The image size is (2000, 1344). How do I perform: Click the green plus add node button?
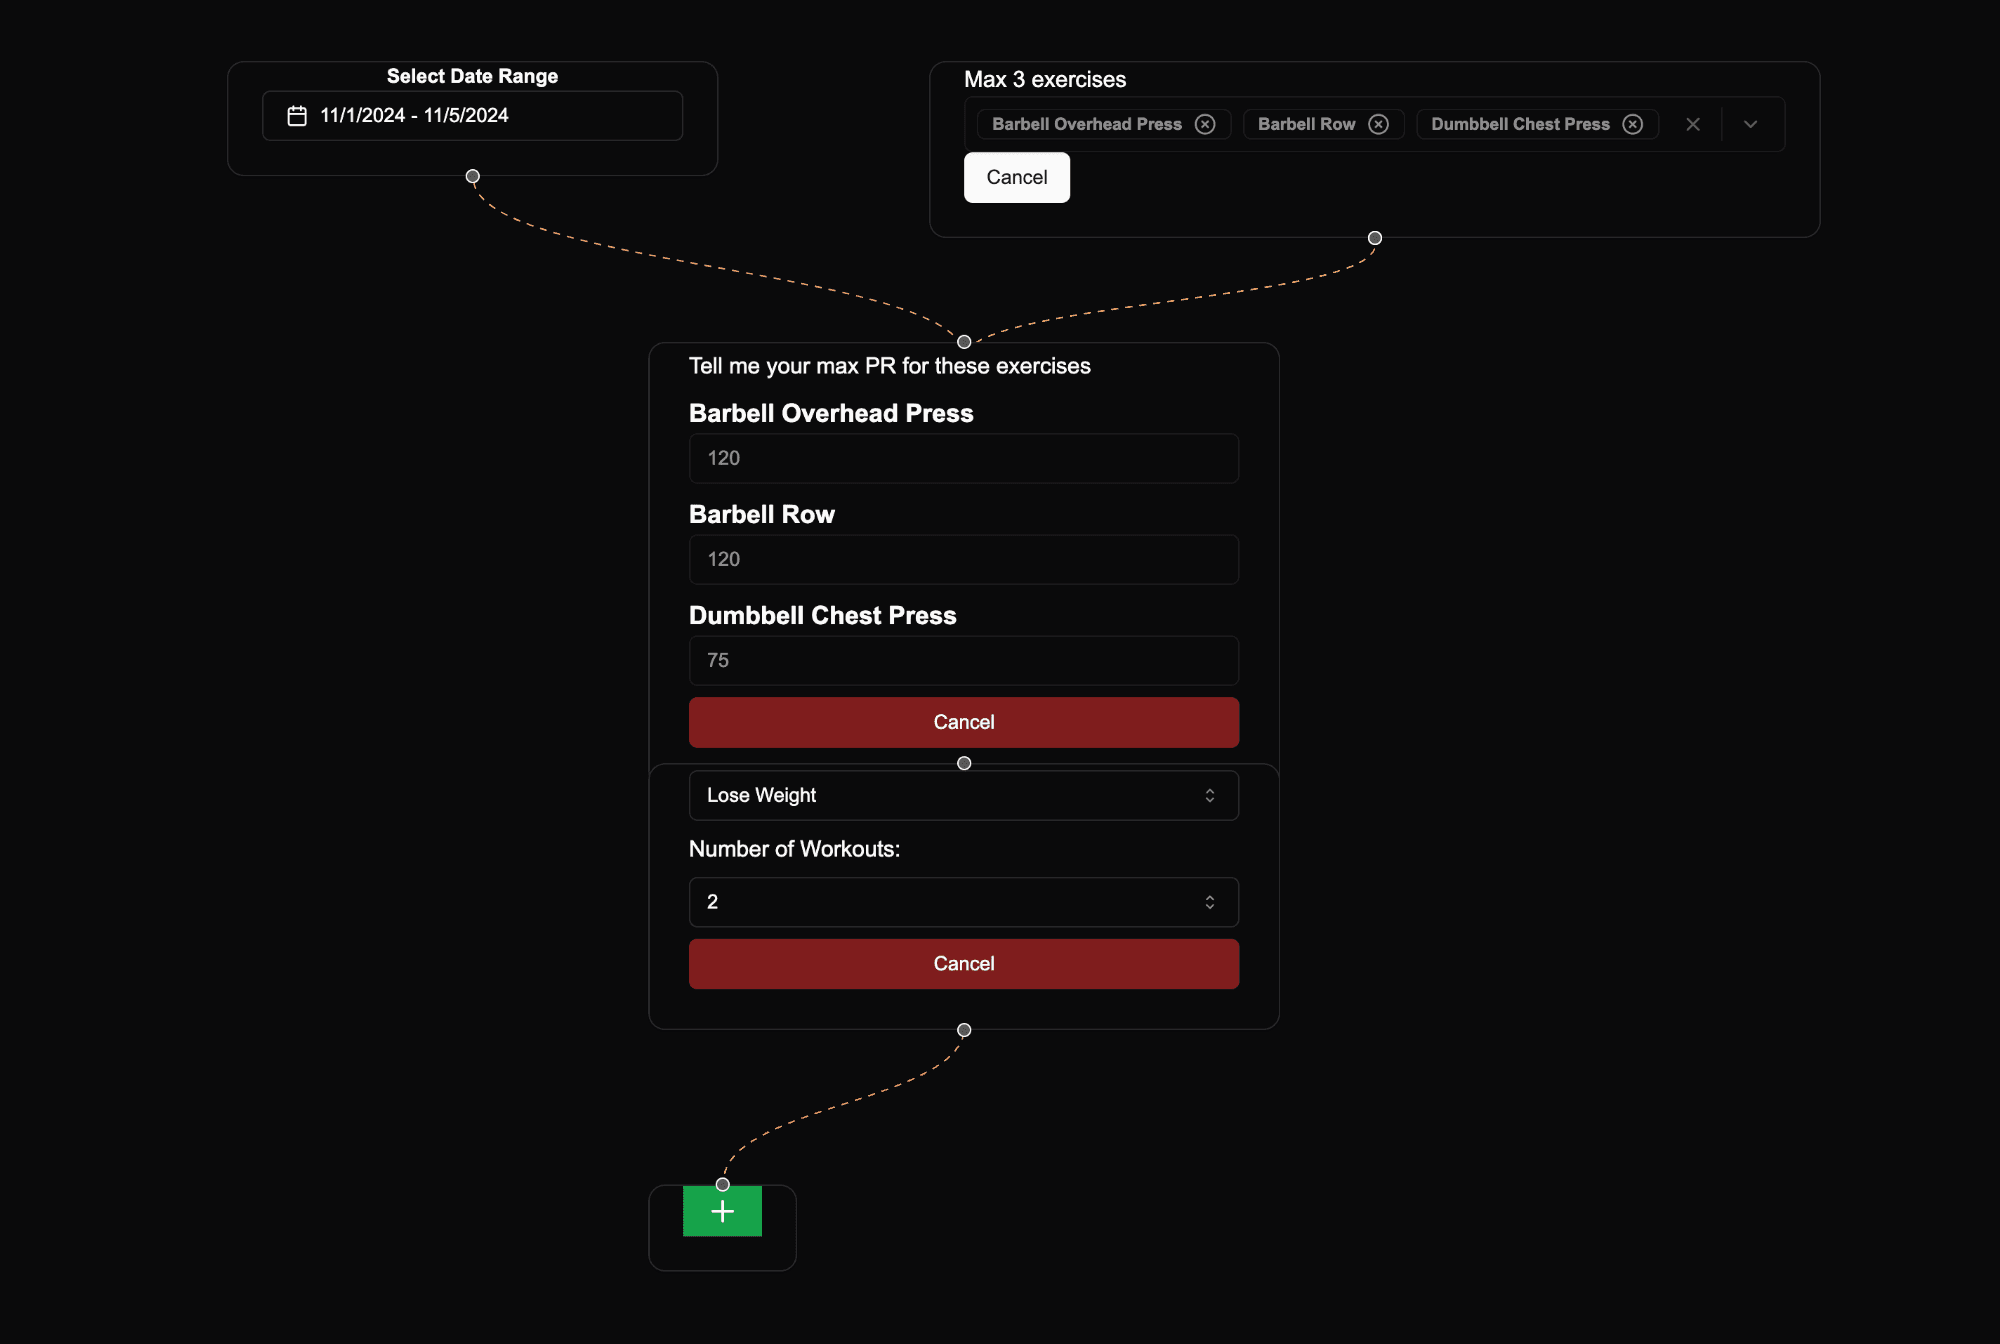click(722, 1211)
